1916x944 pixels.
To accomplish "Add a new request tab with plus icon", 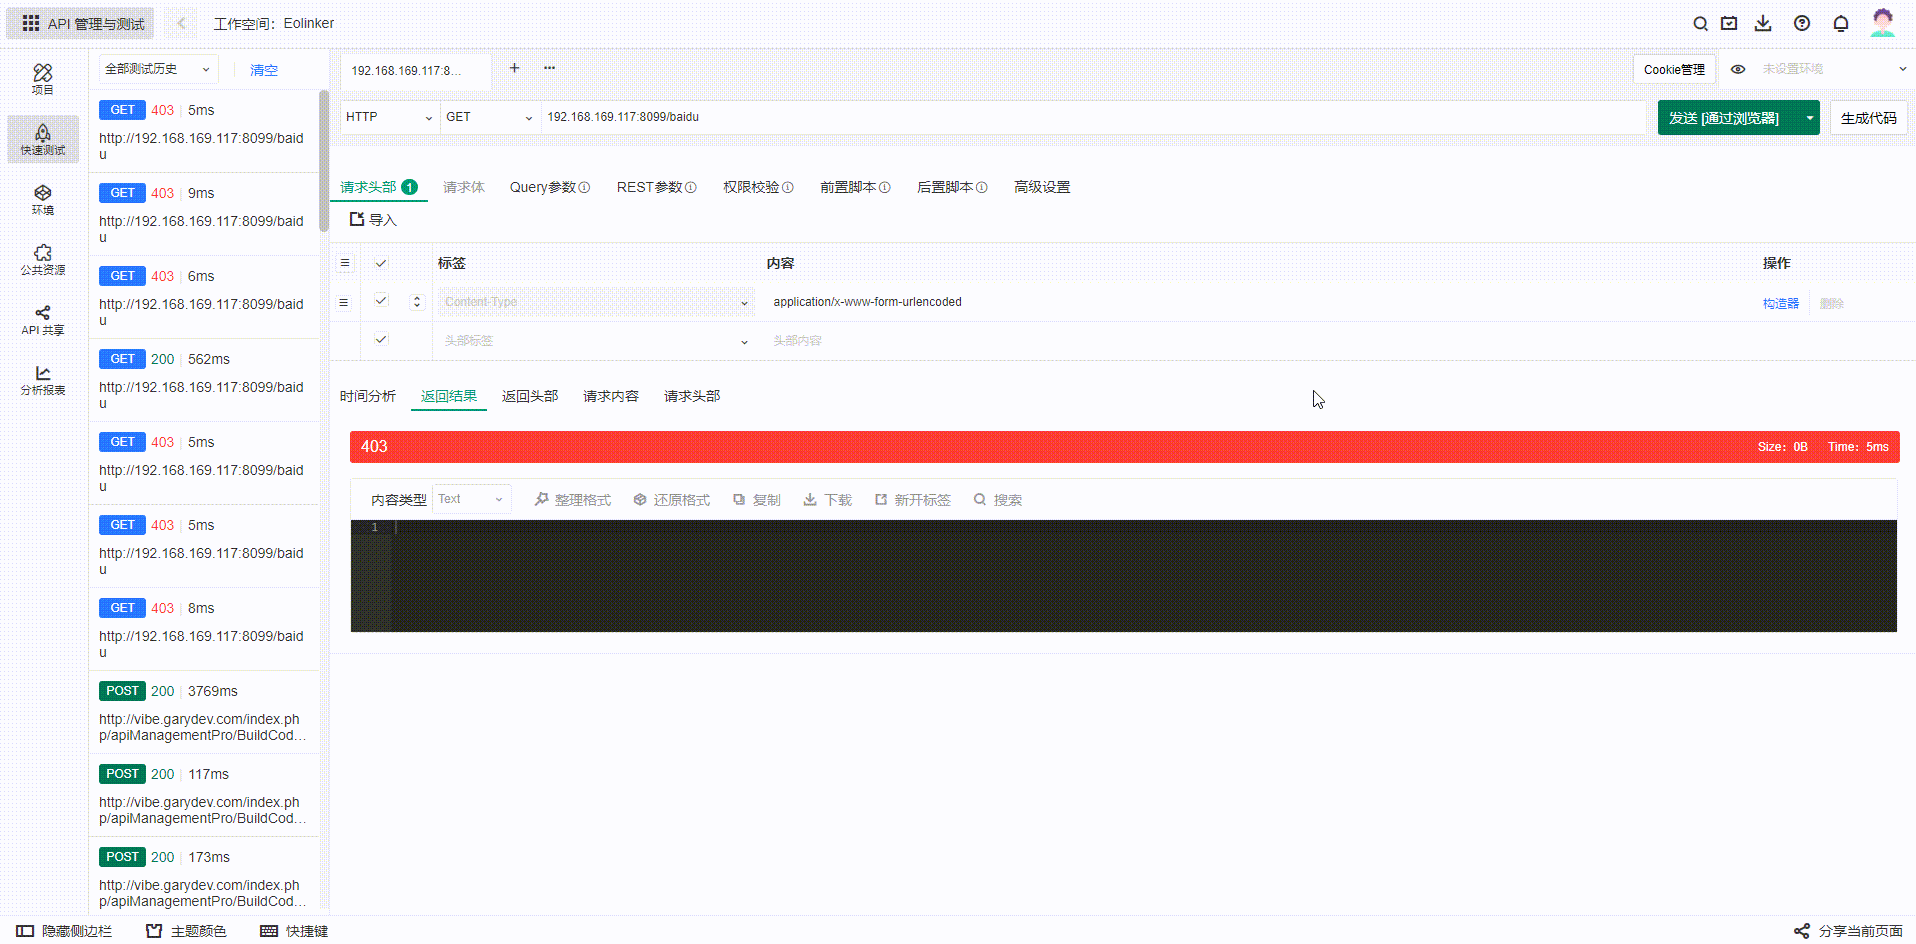I will [514, 68].
